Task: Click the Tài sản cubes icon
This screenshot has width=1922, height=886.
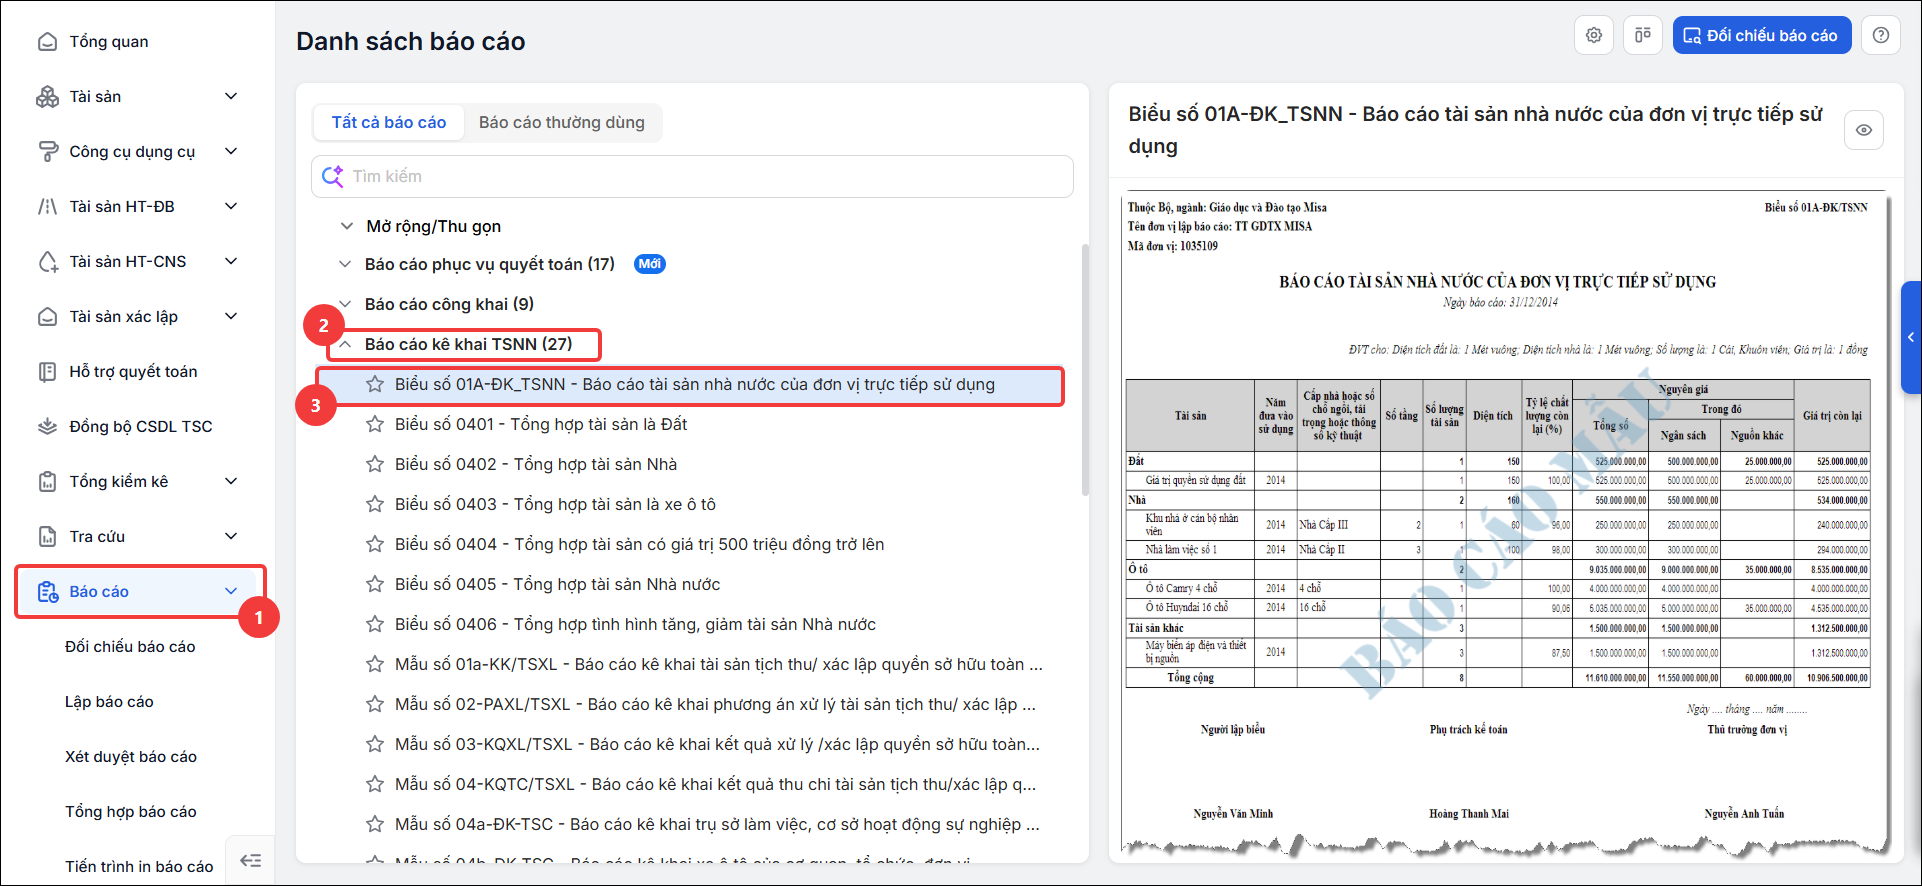Action: pos(47,97)
